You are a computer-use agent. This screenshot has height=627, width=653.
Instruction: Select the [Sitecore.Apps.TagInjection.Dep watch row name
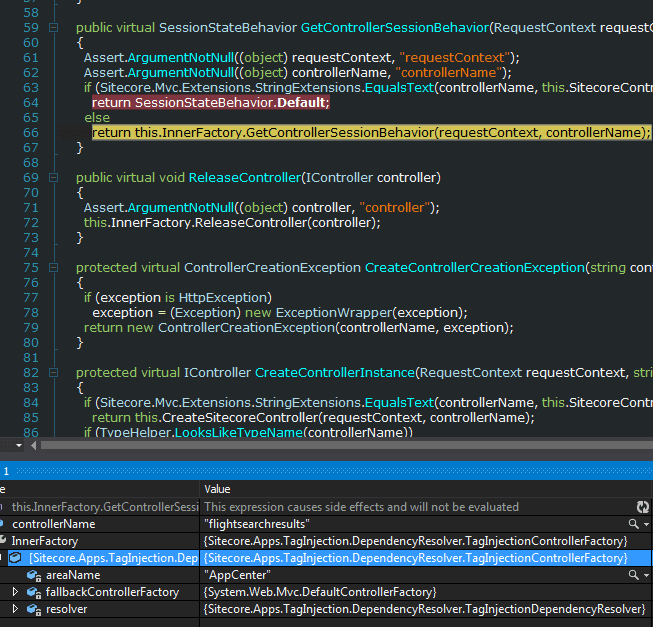(113, 558)
